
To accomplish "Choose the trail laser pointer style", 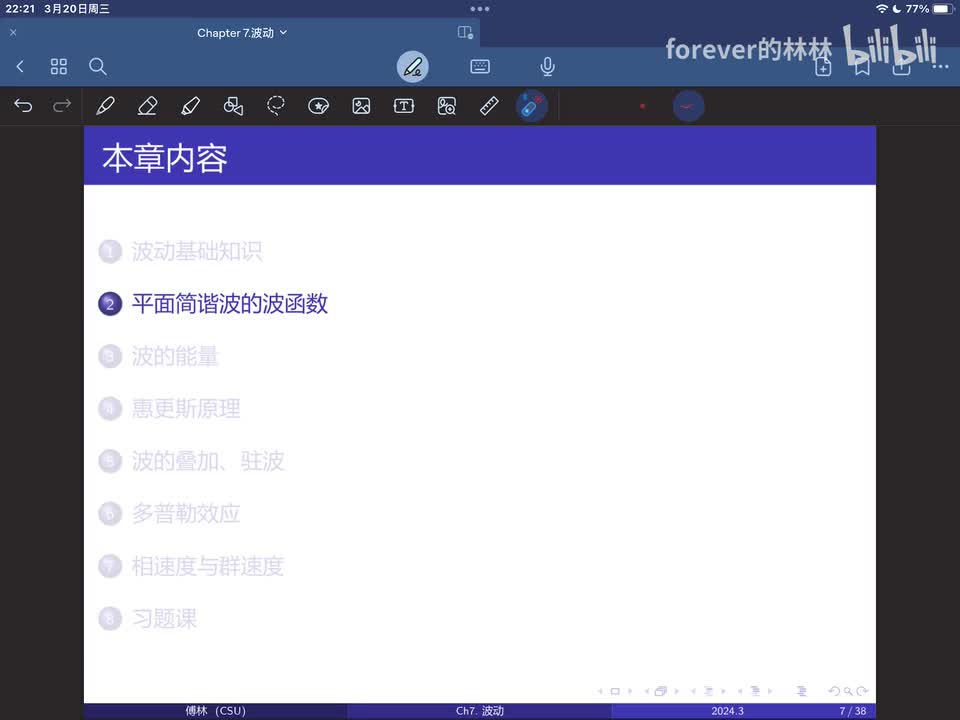I will click(x=688, y=106).
